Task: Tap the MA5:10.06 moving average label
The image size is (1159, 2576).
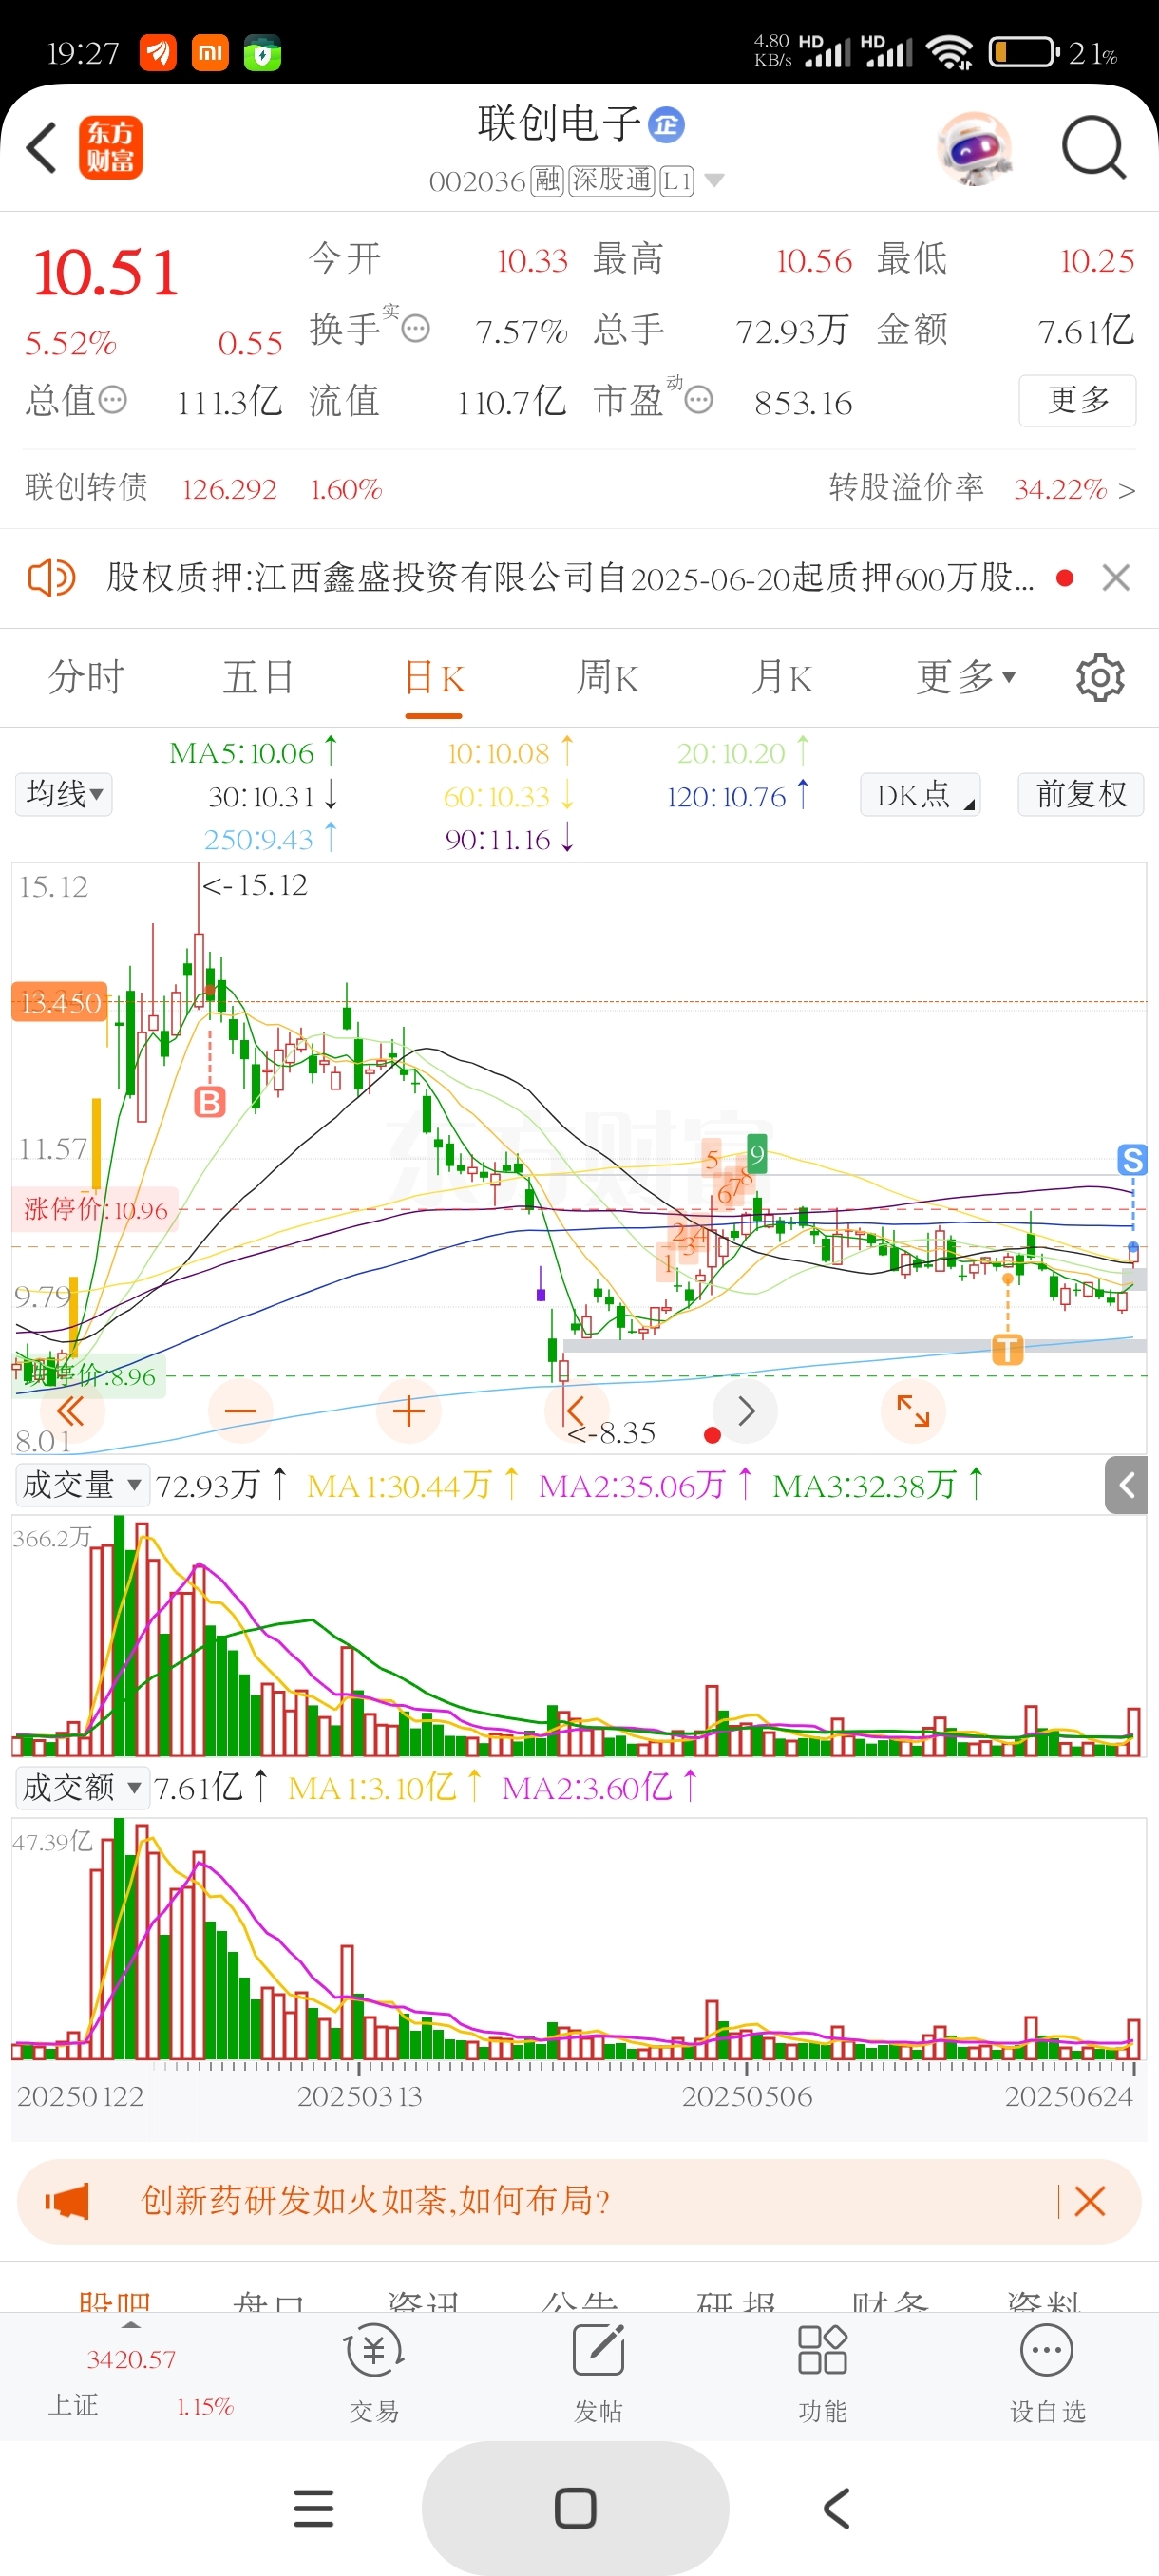Action: coord(253,752)
